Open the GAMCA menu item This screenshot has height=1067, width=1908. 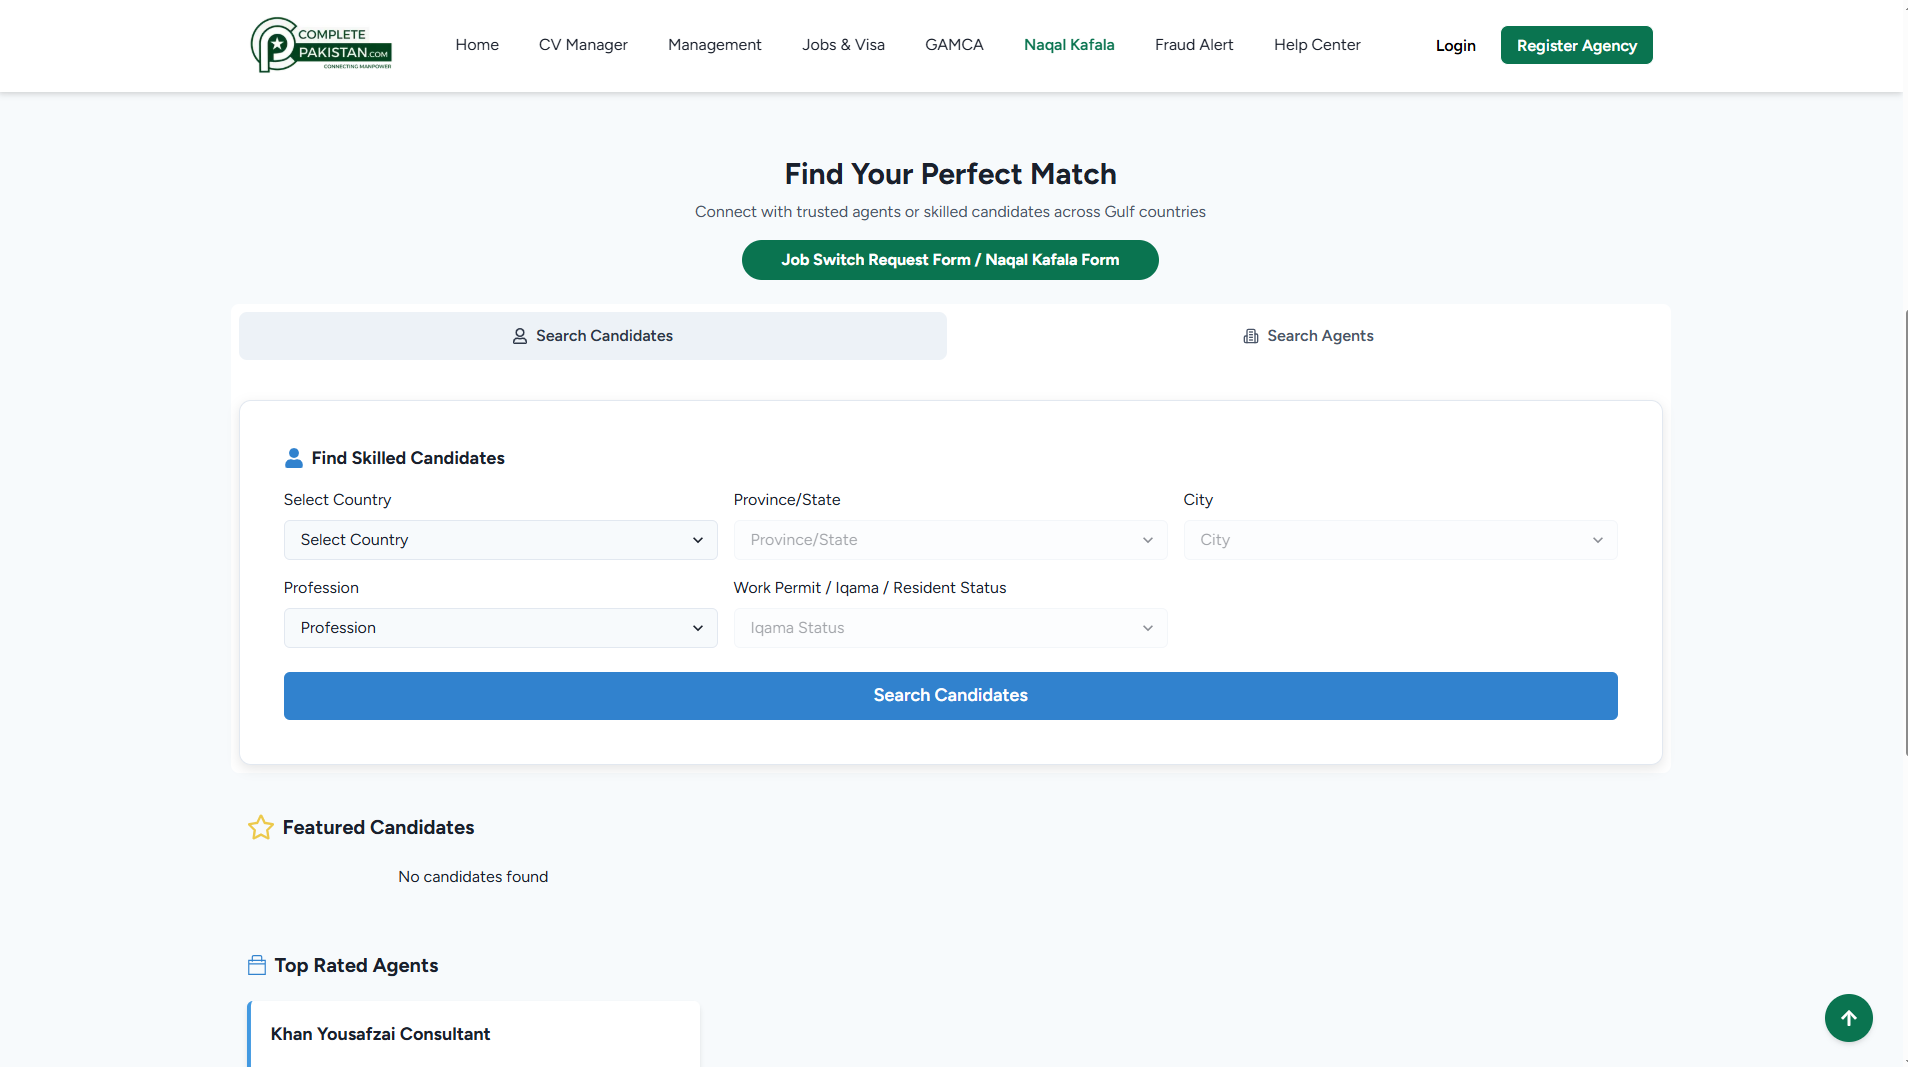[954, 45]
